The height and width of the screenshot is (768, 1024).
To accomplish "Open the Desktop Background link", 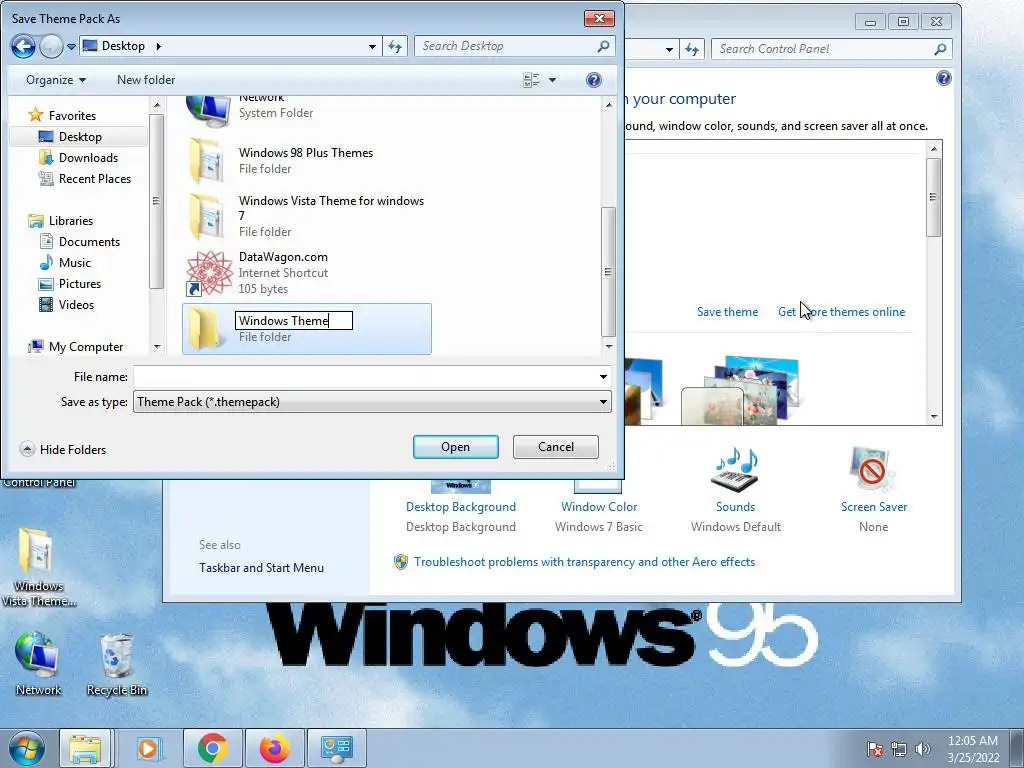I will (460, 507).
